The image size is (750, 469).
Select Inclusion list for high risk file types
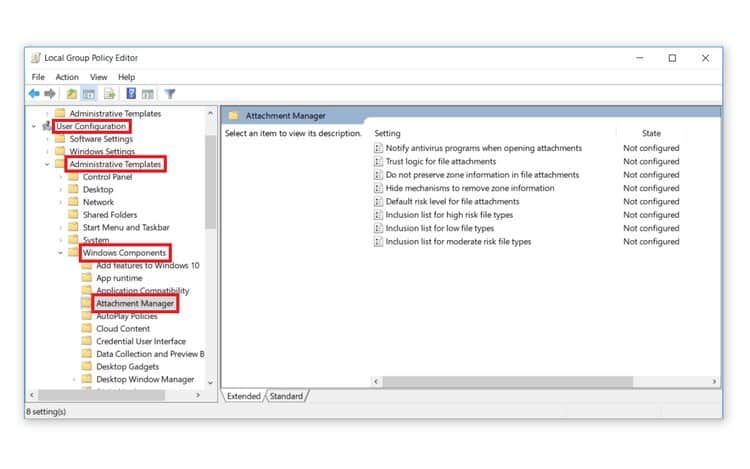tap(449, 215)
